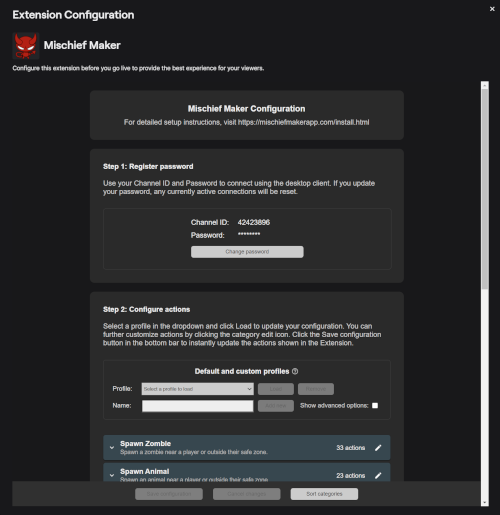
Task: Click the Mischief Maker devil logo icon
Action: point(26,46)
